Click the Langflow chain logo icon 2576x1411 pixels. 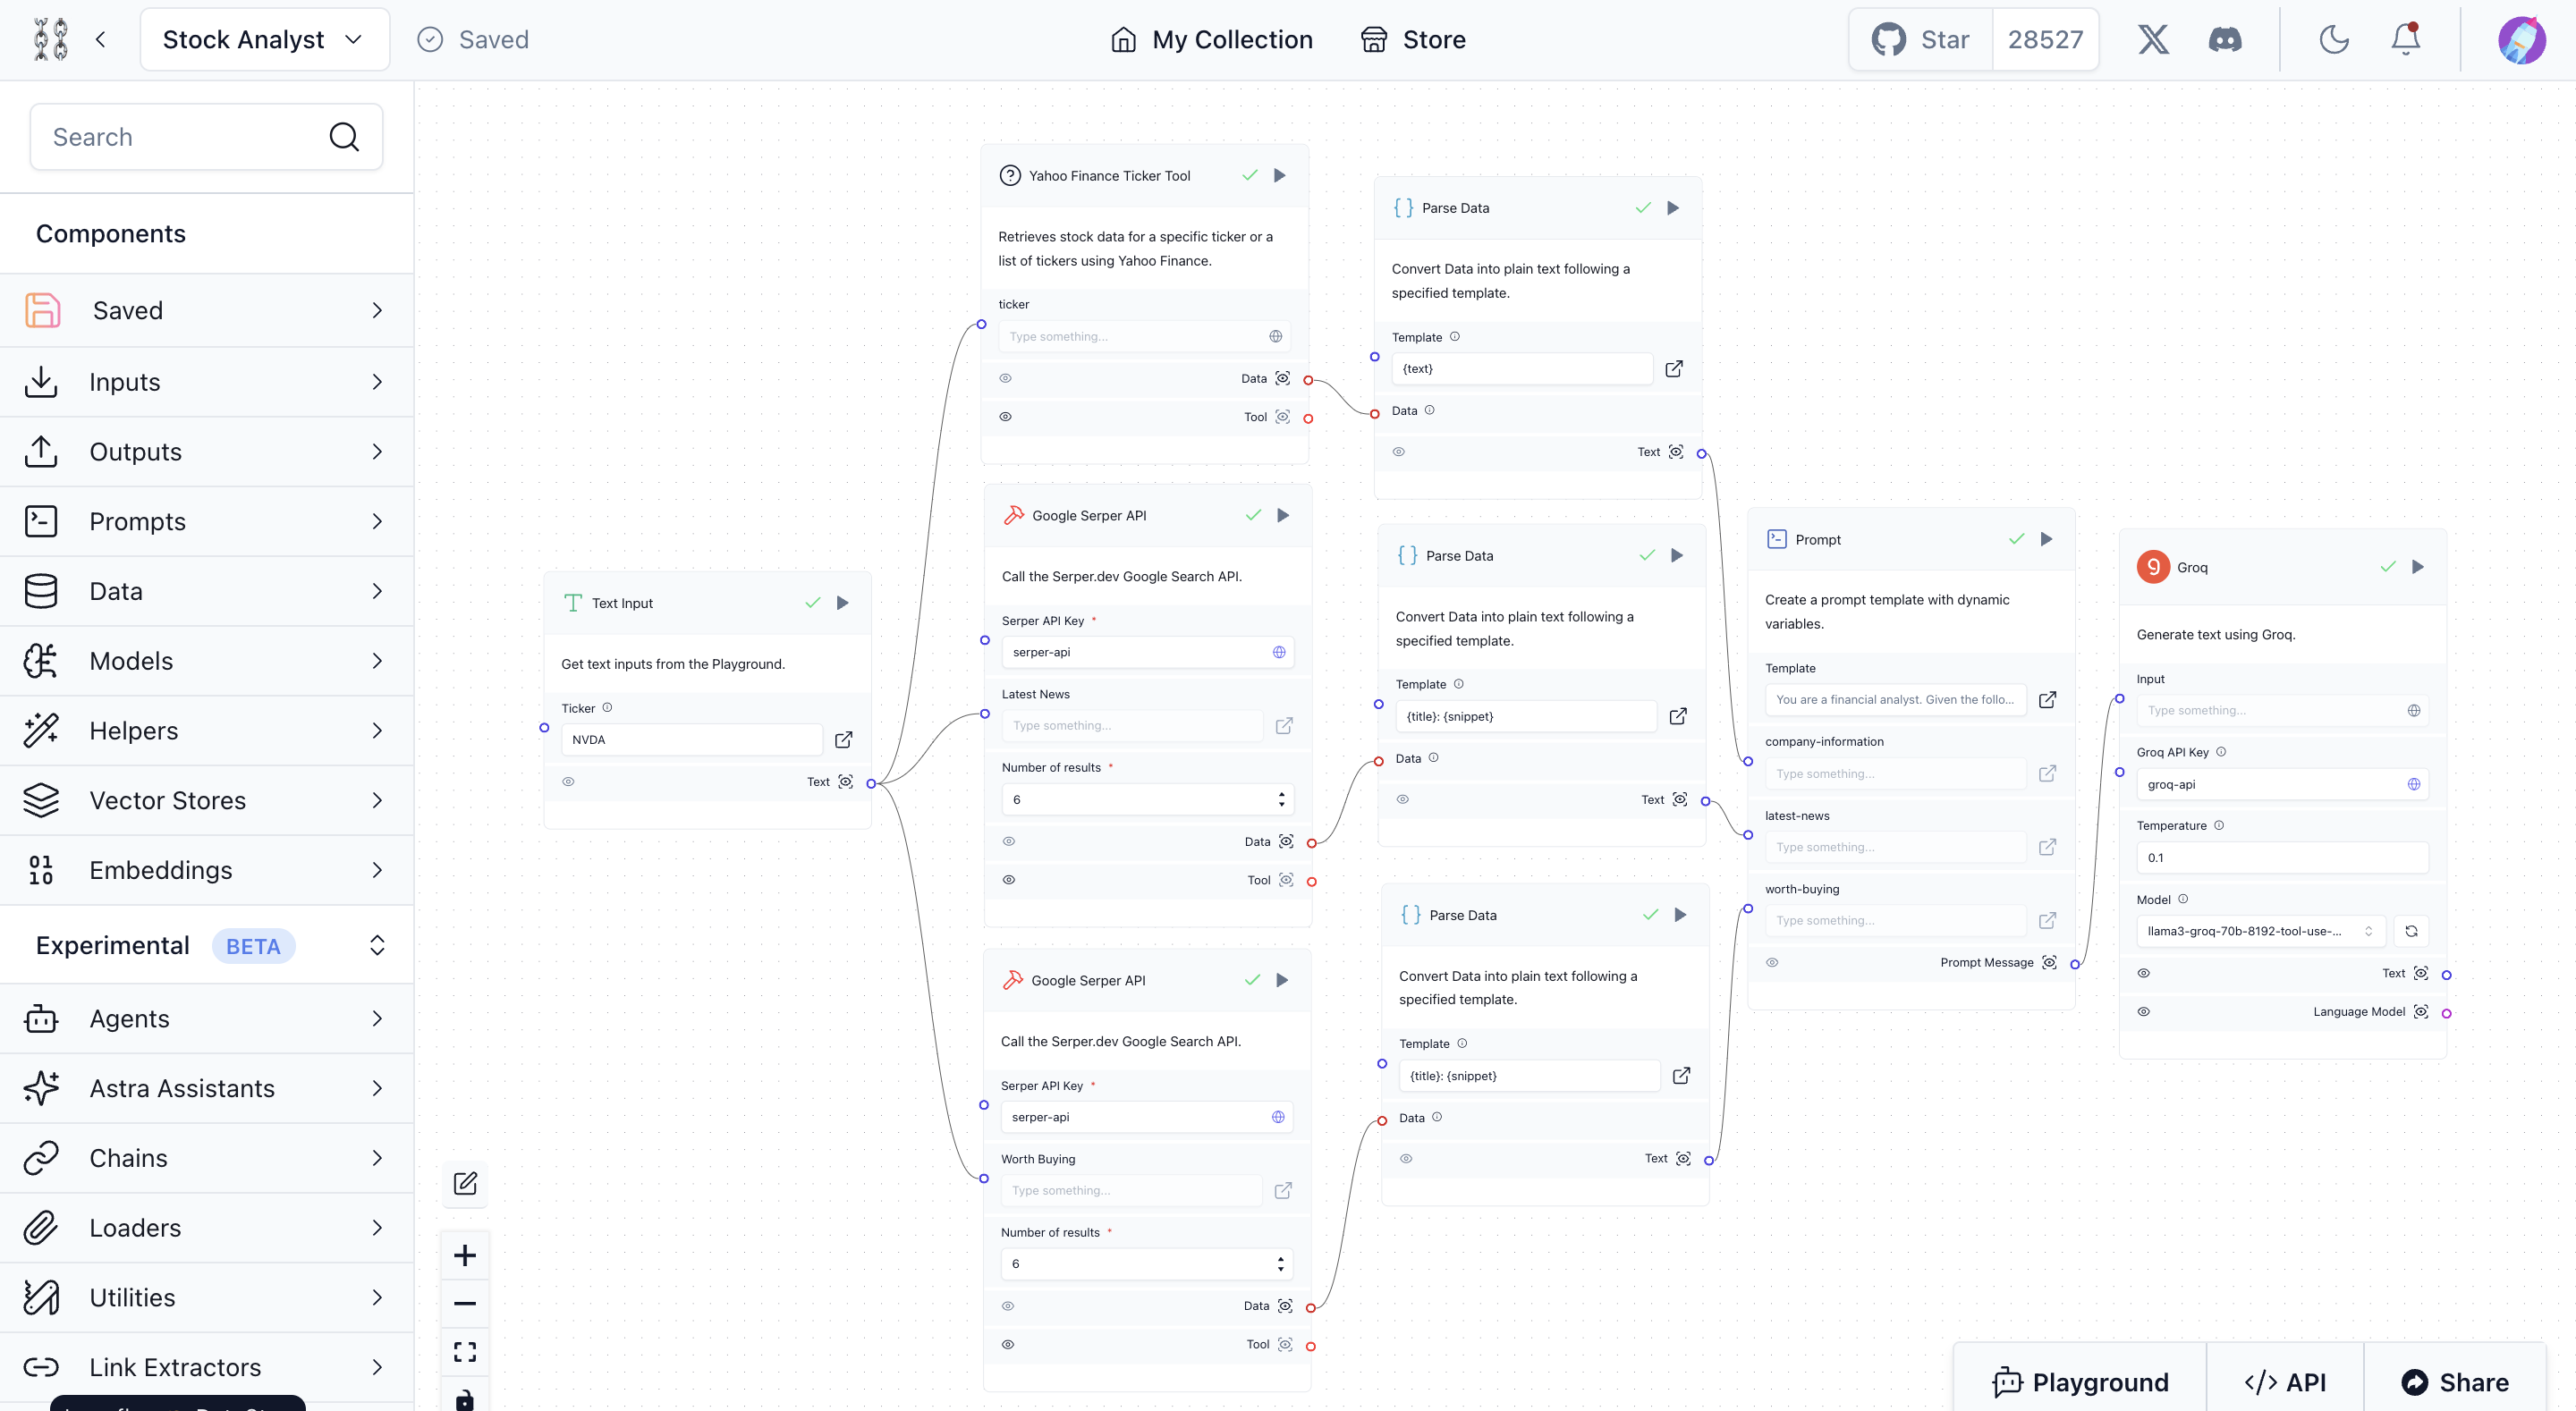tap(50, 39)
